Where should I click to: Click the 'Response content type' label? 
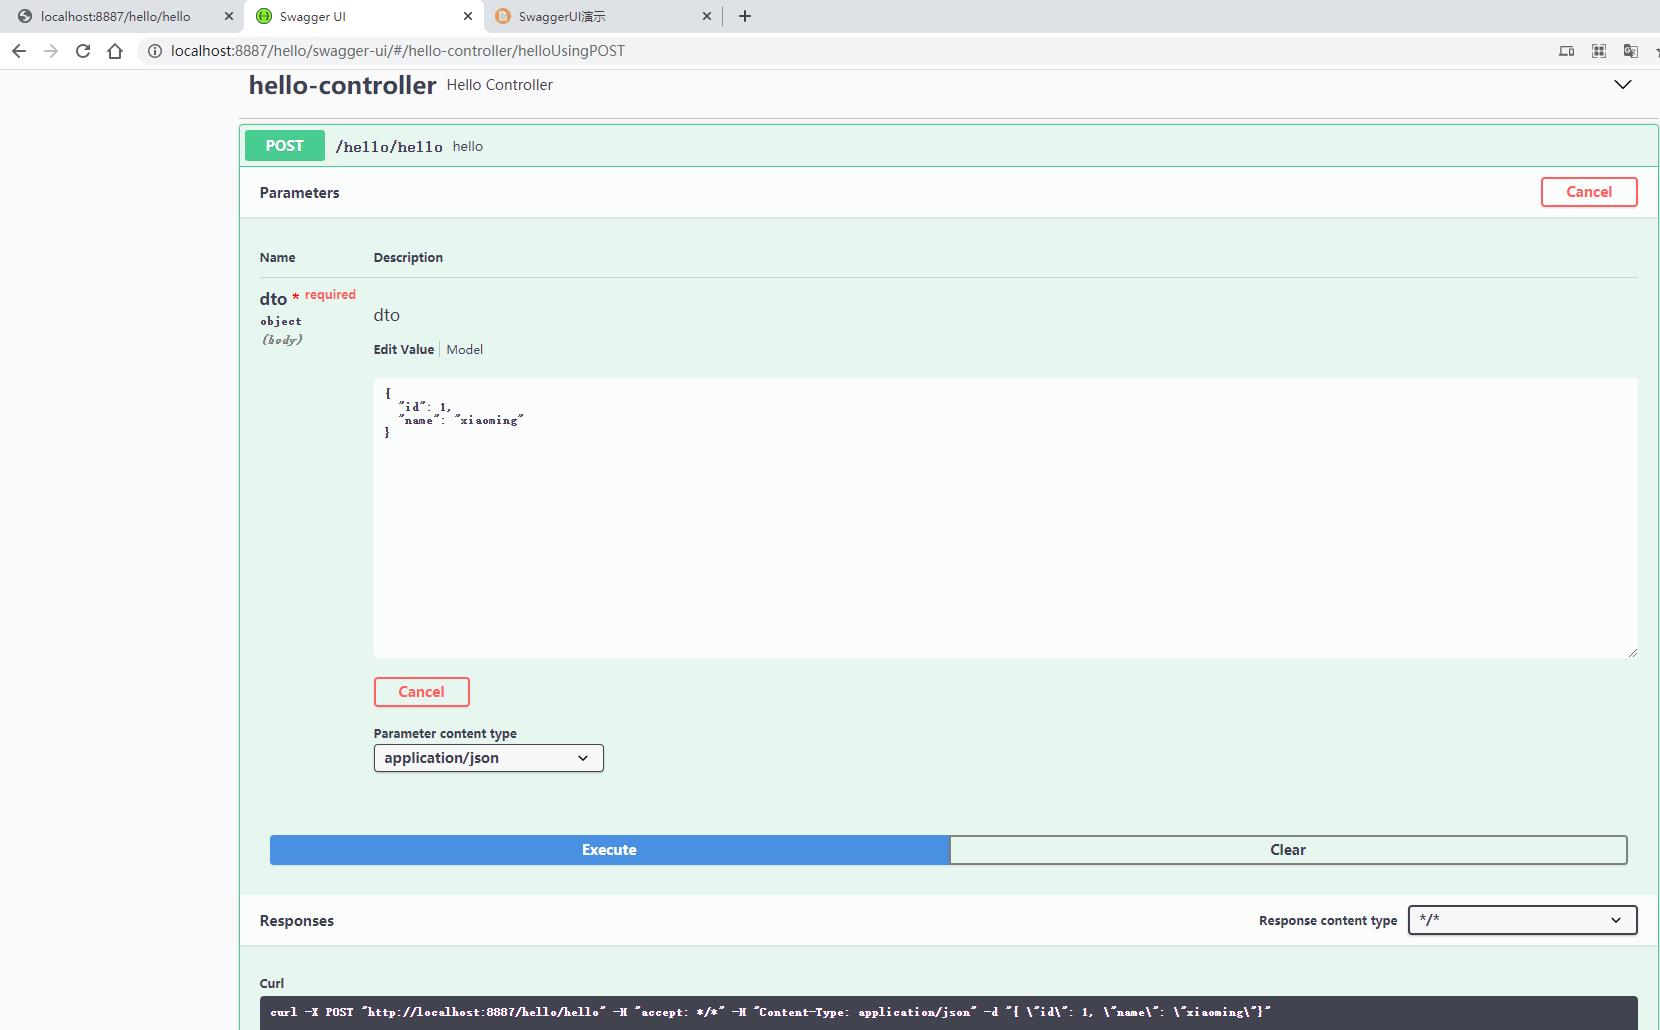[1328, 920]
